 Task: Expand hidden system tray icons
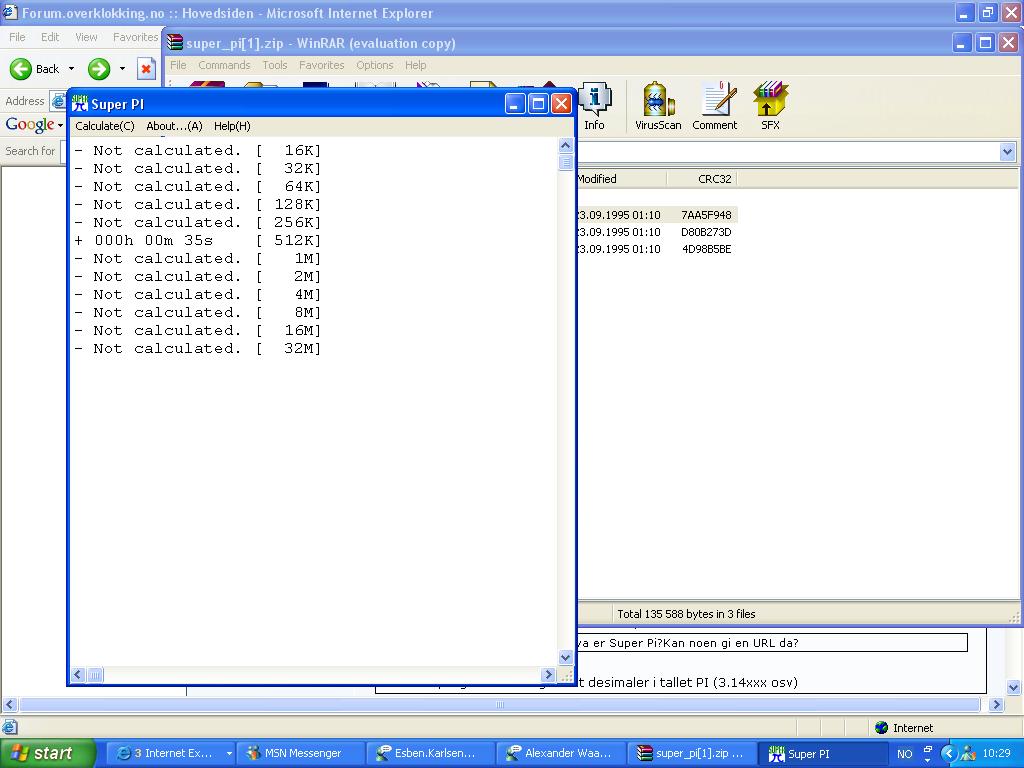point(949,754)
